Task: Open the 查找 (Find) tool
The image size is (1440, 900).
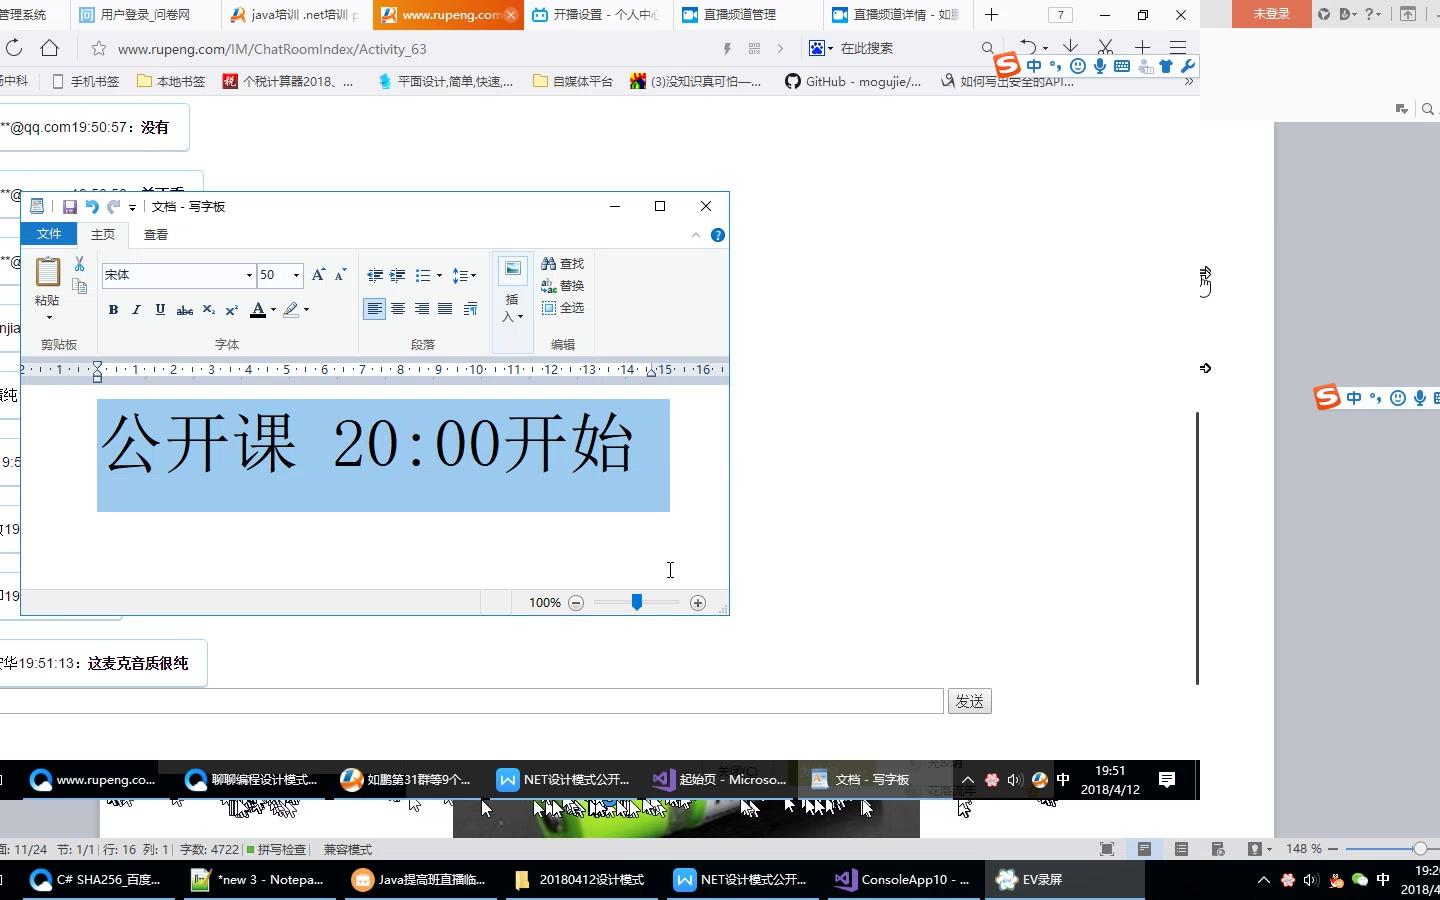Action: [x=563, y=263]
